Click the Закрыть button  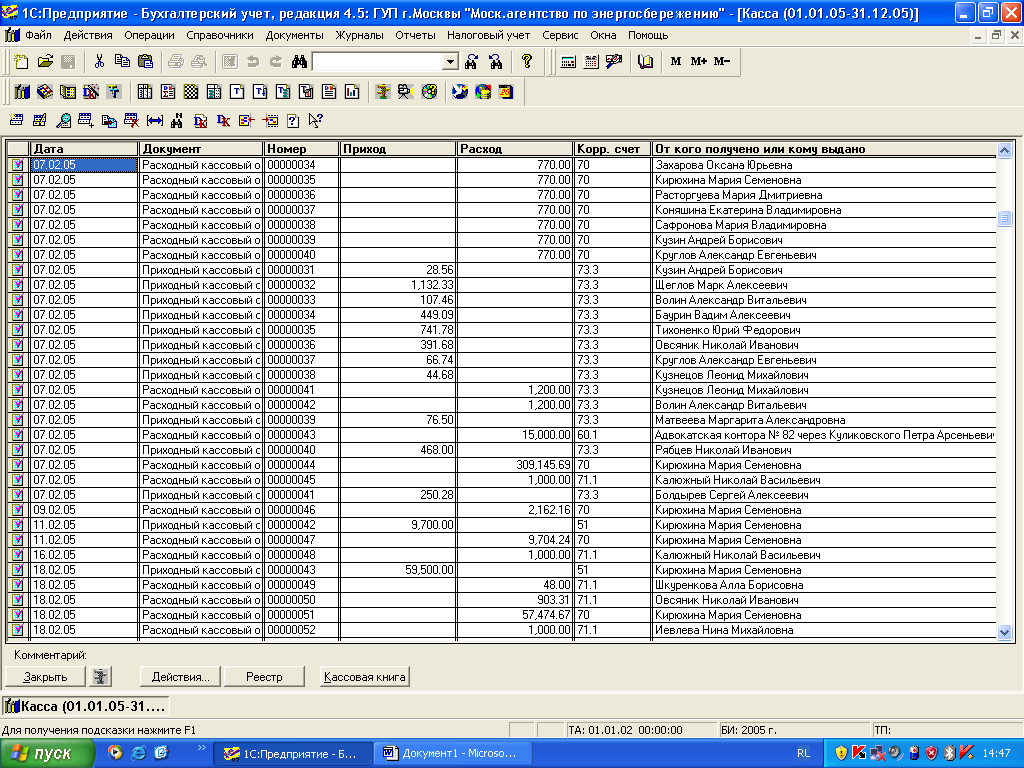click(x=45, y=677)
